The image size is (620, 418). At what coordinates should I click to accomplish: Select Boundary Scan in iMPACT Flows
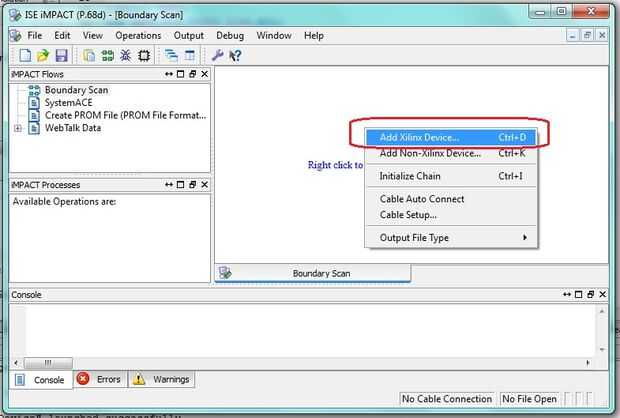point(76,90)
